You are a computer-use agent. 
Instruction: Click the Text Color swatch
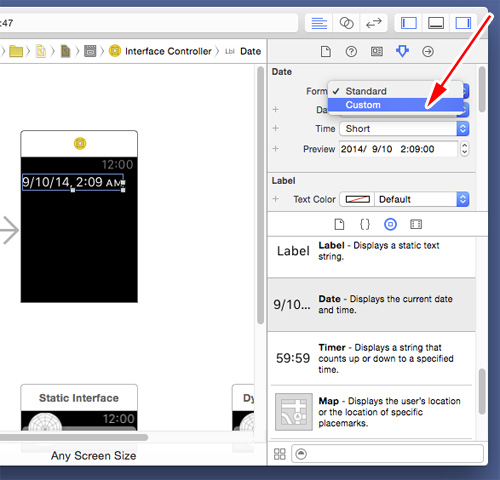[357, 199]
